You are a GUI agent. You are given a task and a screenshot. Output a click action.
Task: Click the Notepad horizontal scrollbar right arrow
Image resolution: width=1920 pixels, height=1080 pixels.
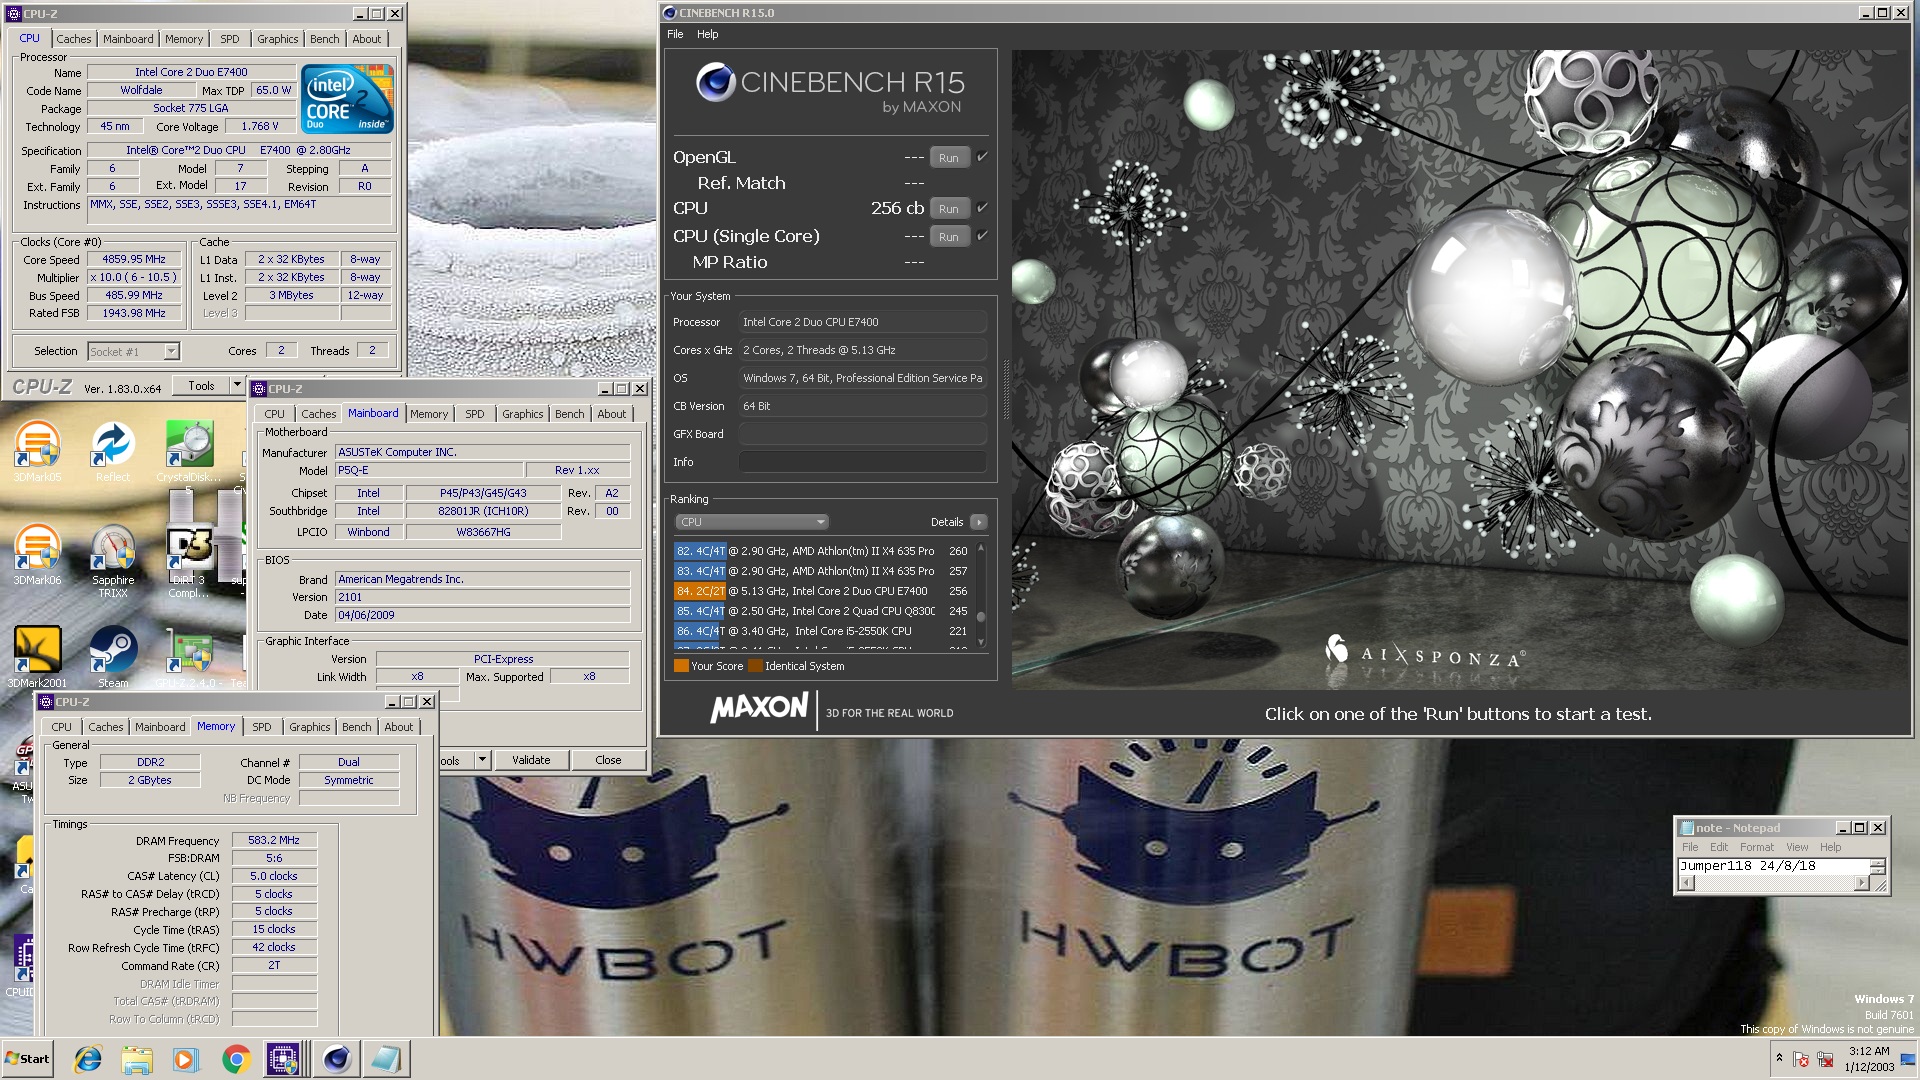(1861, 883)
